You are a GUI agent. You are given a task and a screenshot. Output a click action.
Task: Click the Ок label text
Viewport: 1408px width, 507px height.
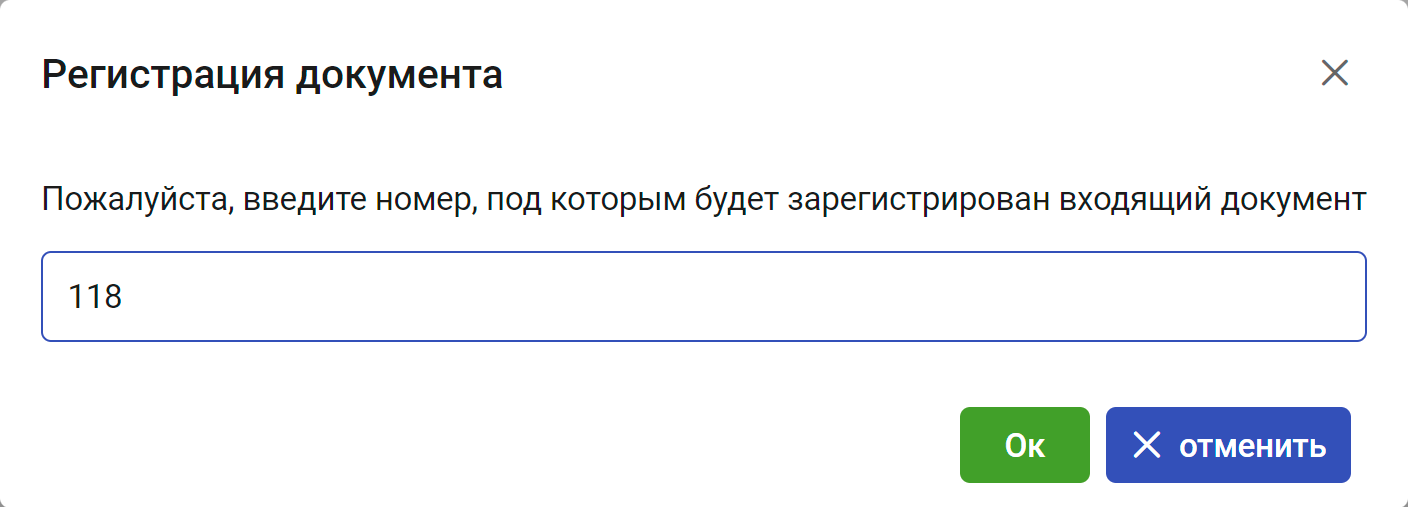1025,446
